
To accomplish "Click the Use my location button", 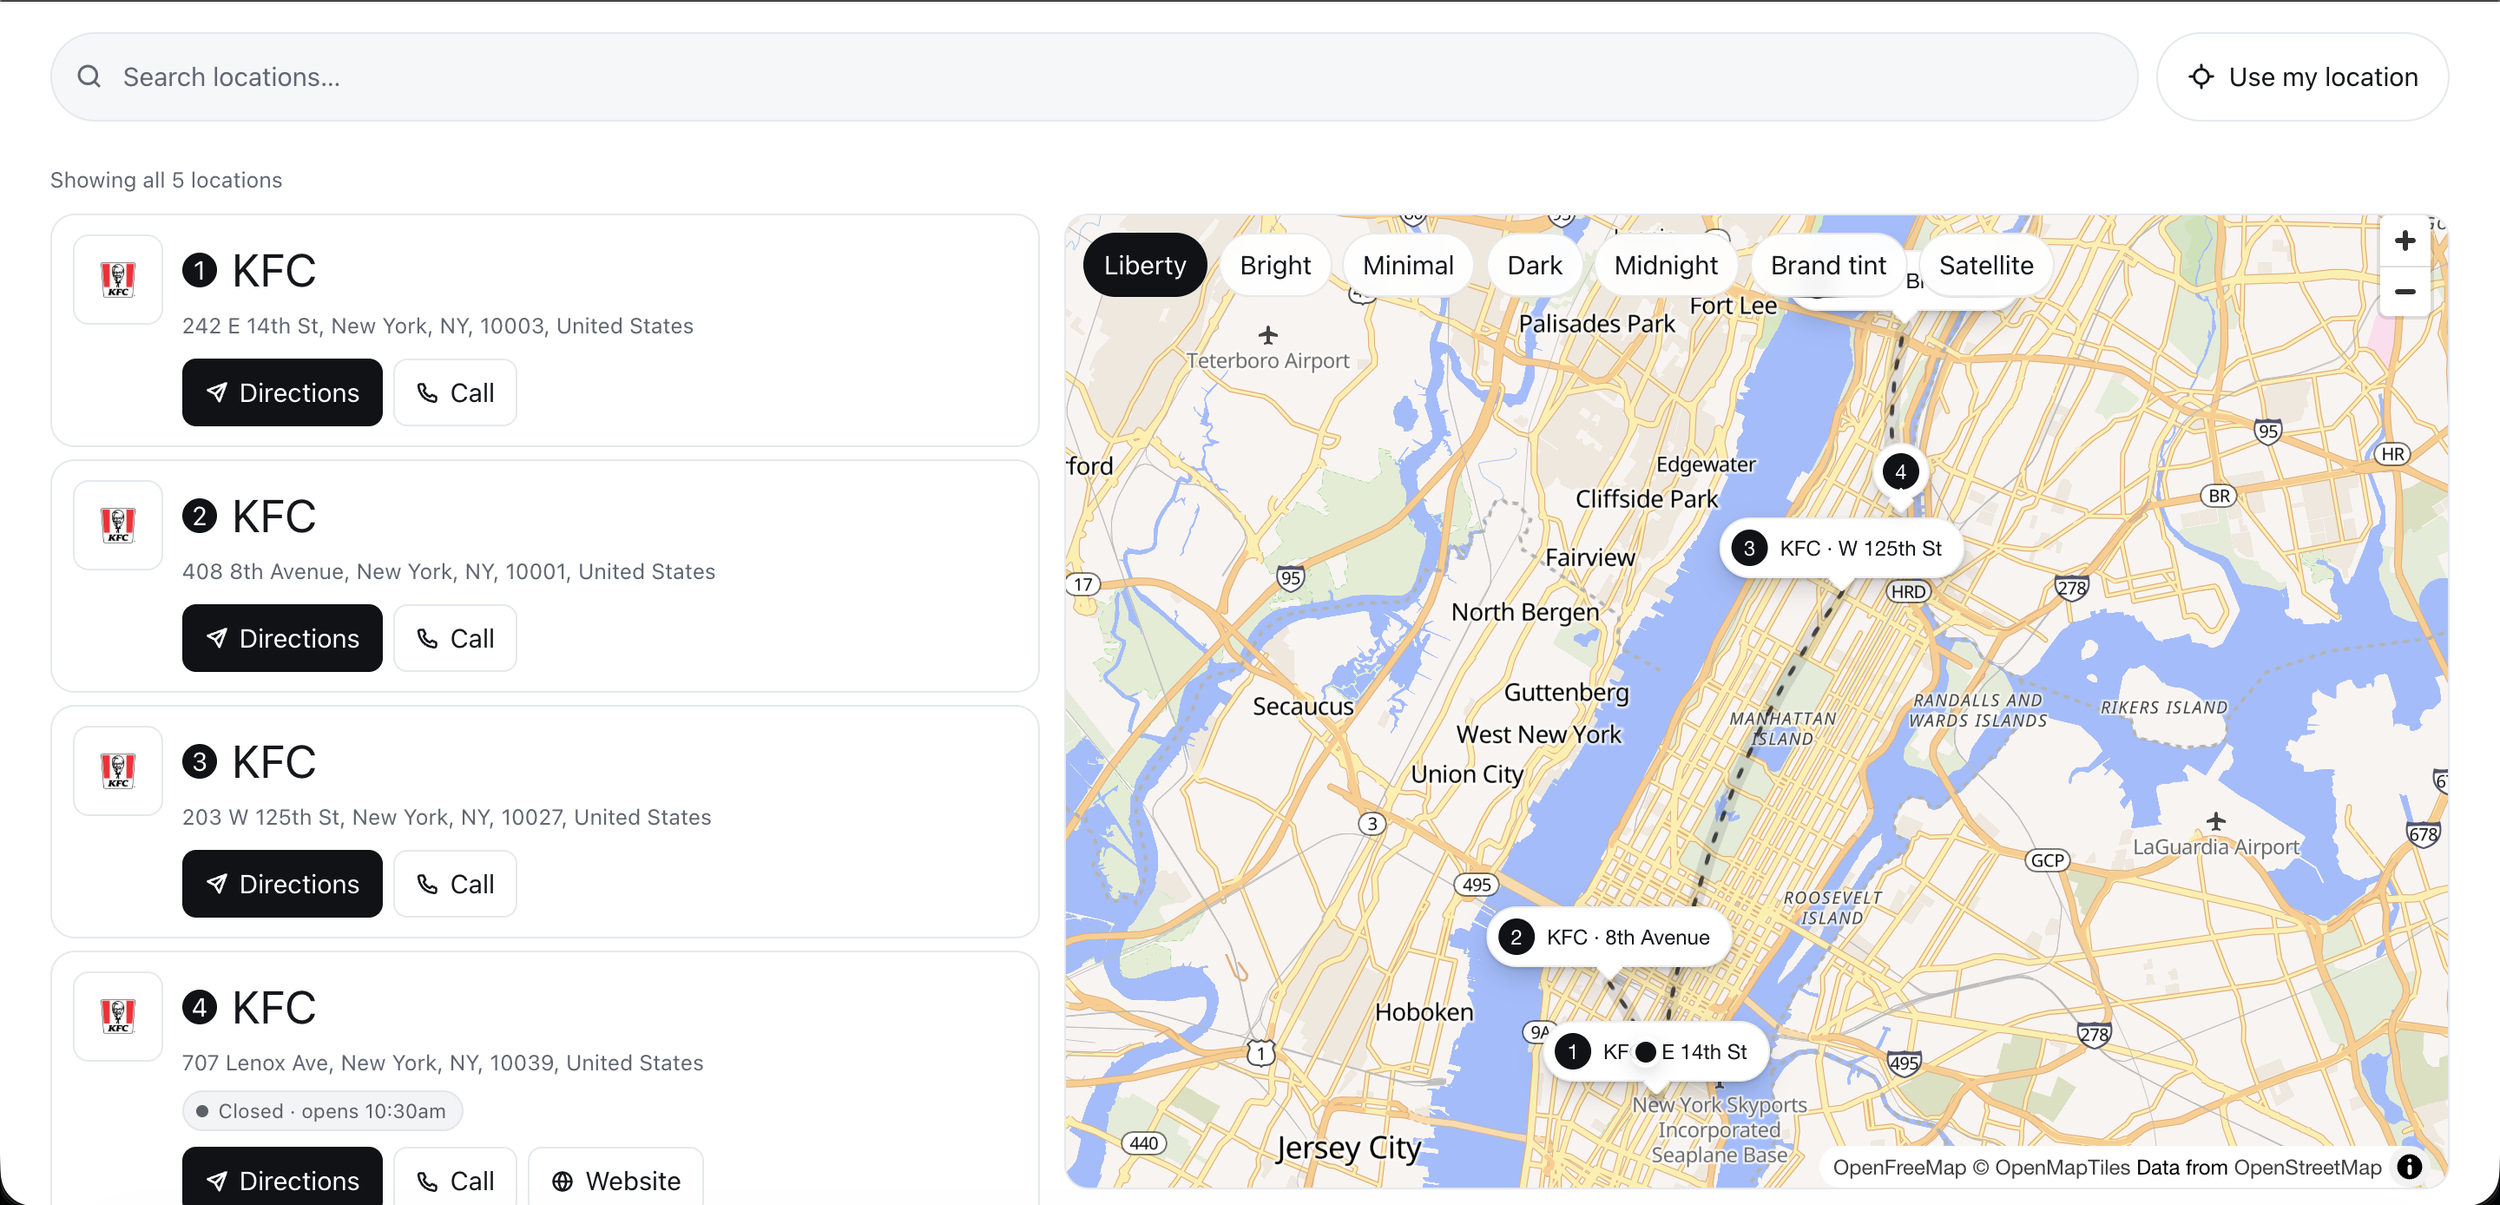I will (2302, 77).
